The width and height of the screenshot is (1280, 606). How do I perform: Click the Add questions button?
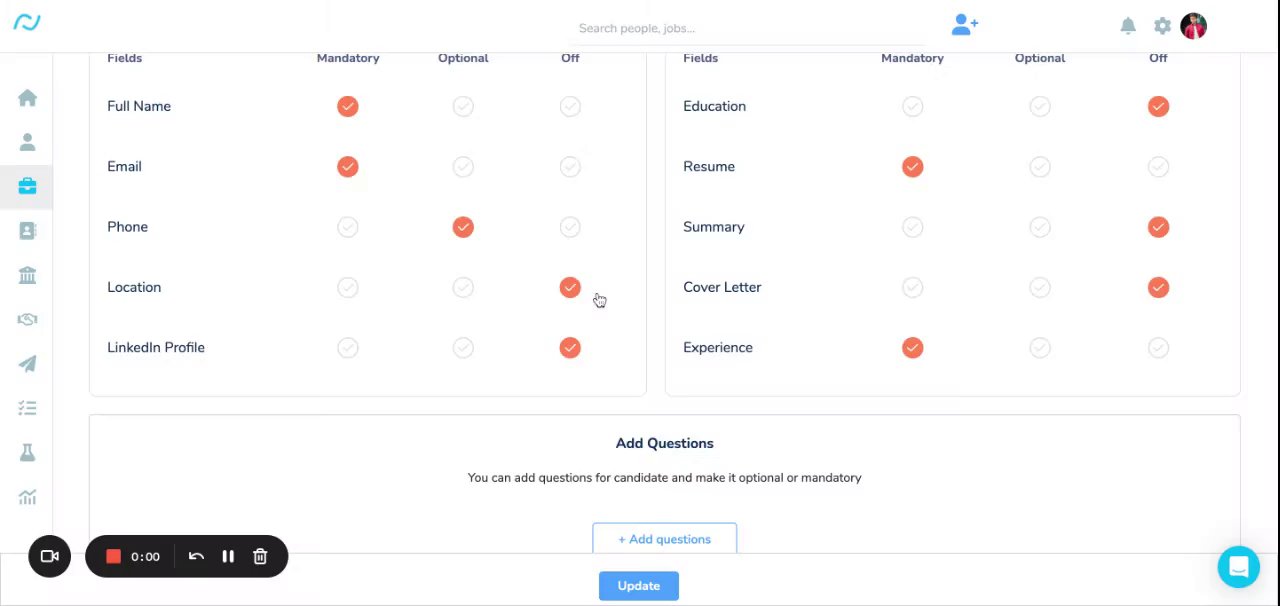664,539
